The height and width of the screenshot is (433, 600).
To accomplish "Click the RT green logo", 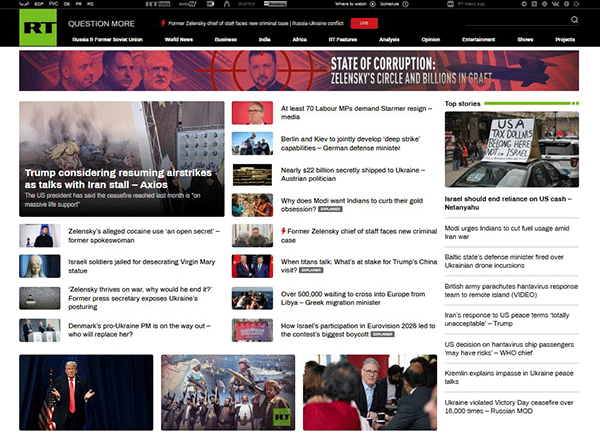I will coord(38,28).
